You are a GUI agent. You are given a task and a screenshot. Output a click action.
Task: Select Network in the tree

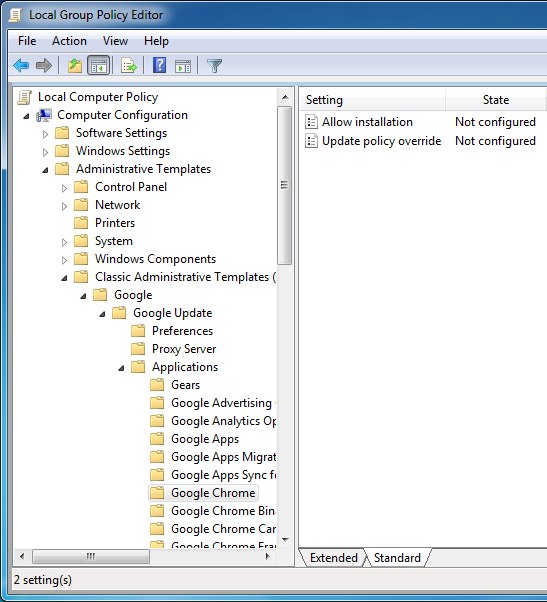point(117,205)
